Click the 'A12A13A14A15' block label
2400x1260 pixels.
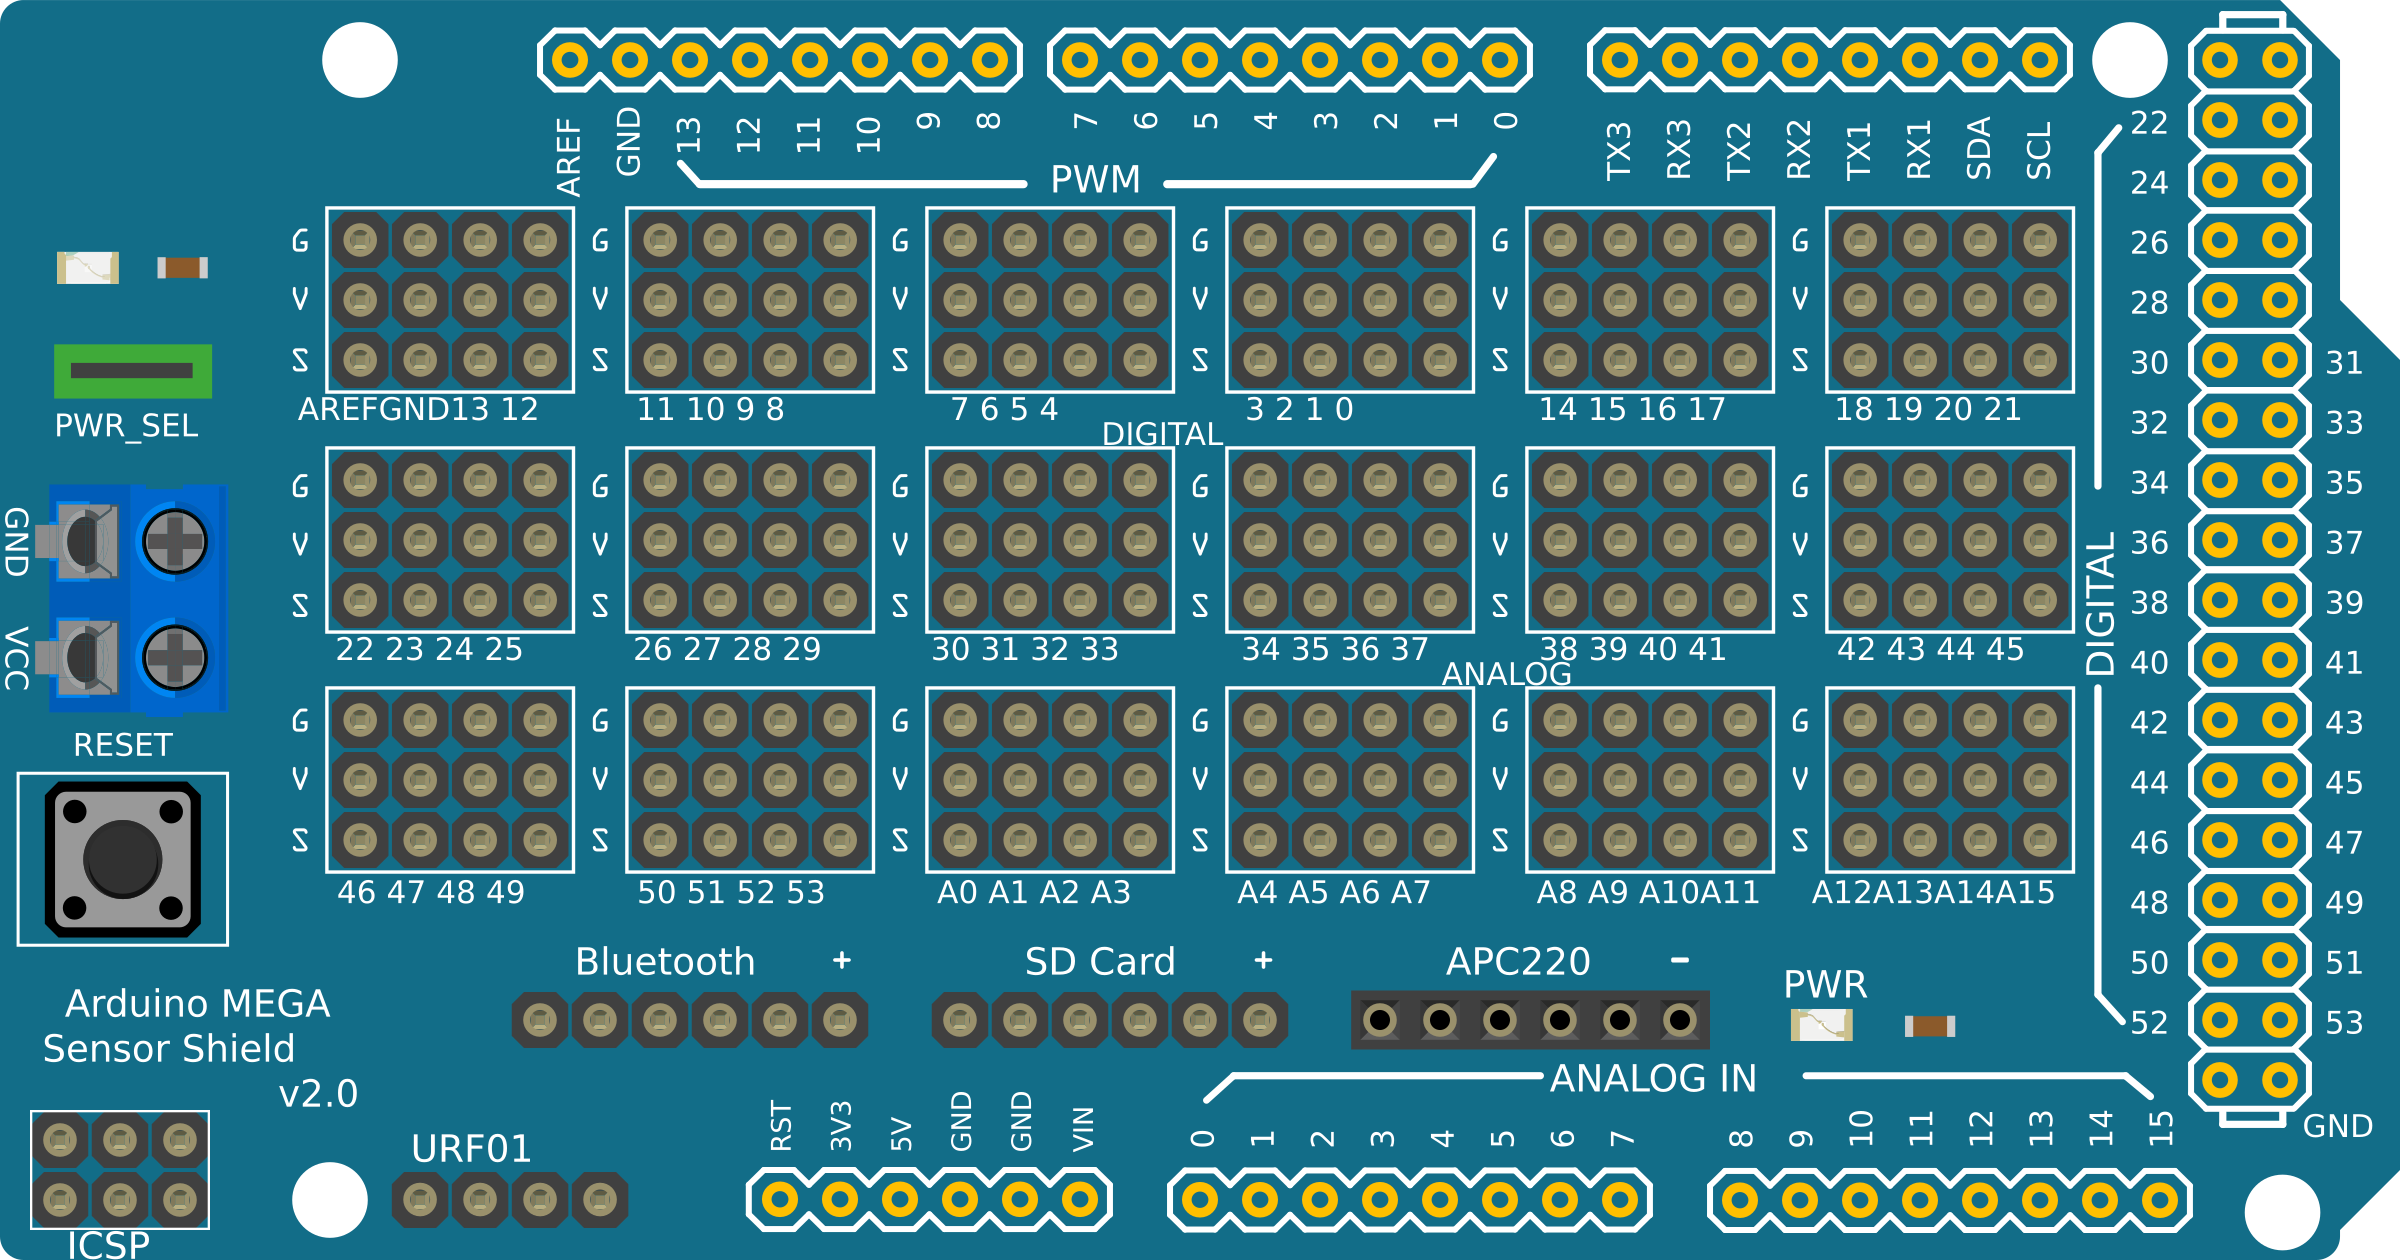click(x=1933, y=892)
